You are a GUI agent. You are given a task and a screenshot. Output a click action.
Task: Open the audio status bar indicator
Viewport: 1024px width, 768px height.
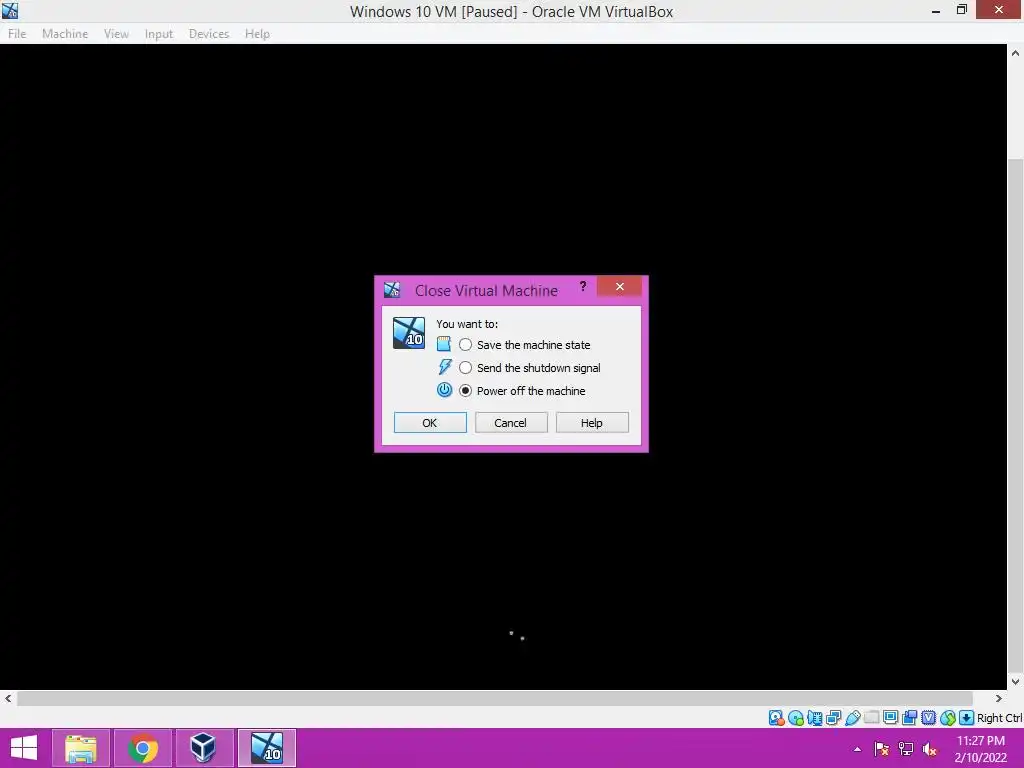click(814, 718)
